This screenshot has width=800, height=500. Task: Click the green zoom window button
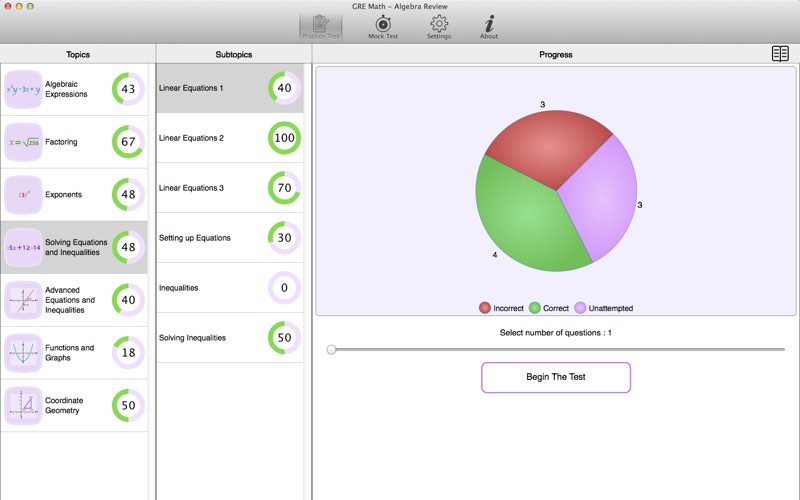[30, 6]
